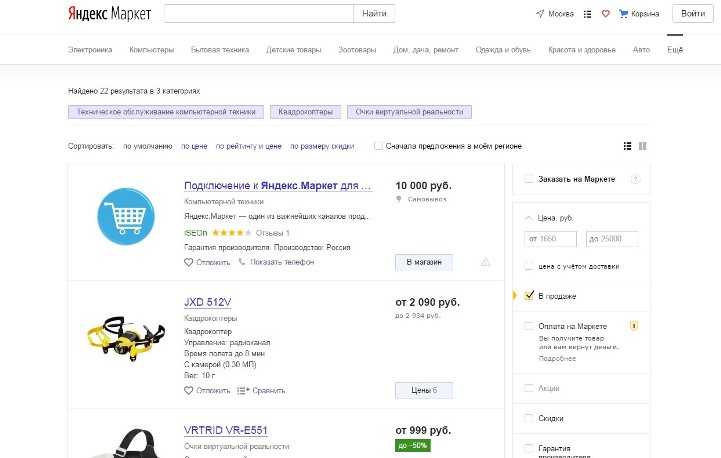Click the Войти login button
This screenshot has width=721, height=458.
tap(693, 14)
